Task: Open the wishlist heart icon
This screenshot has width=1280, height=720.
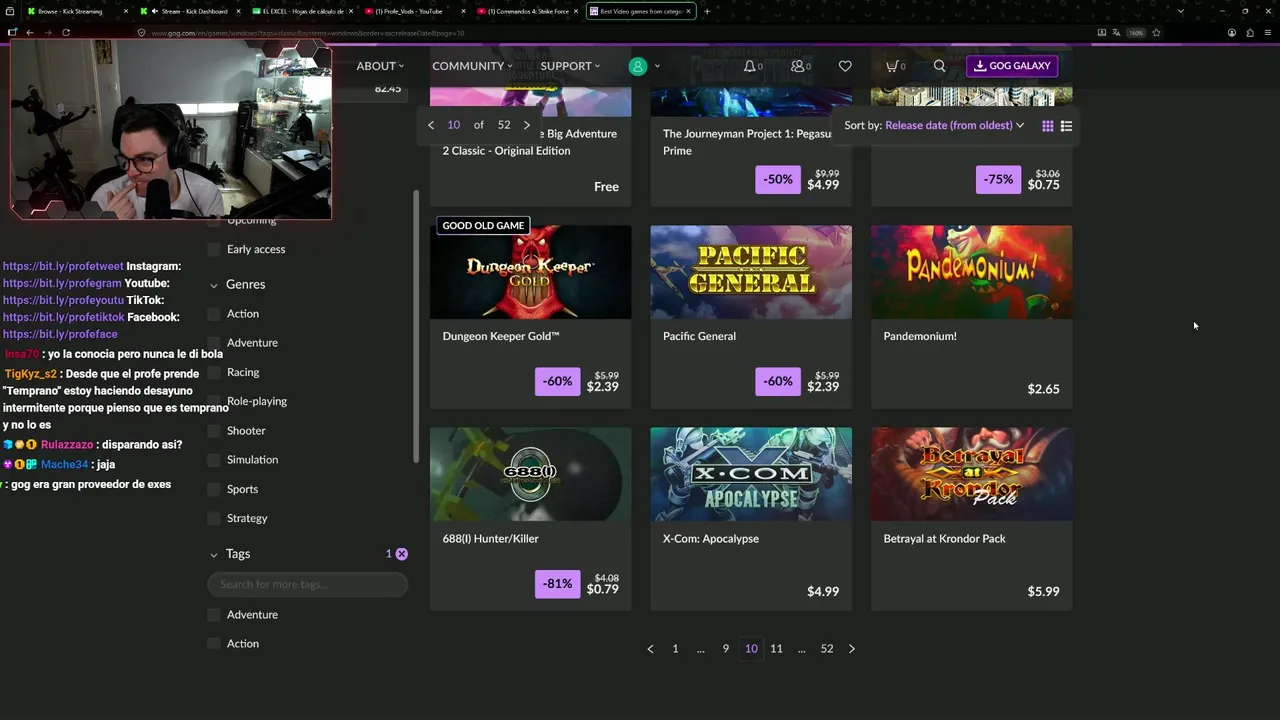Action: [x=845, y=66]
